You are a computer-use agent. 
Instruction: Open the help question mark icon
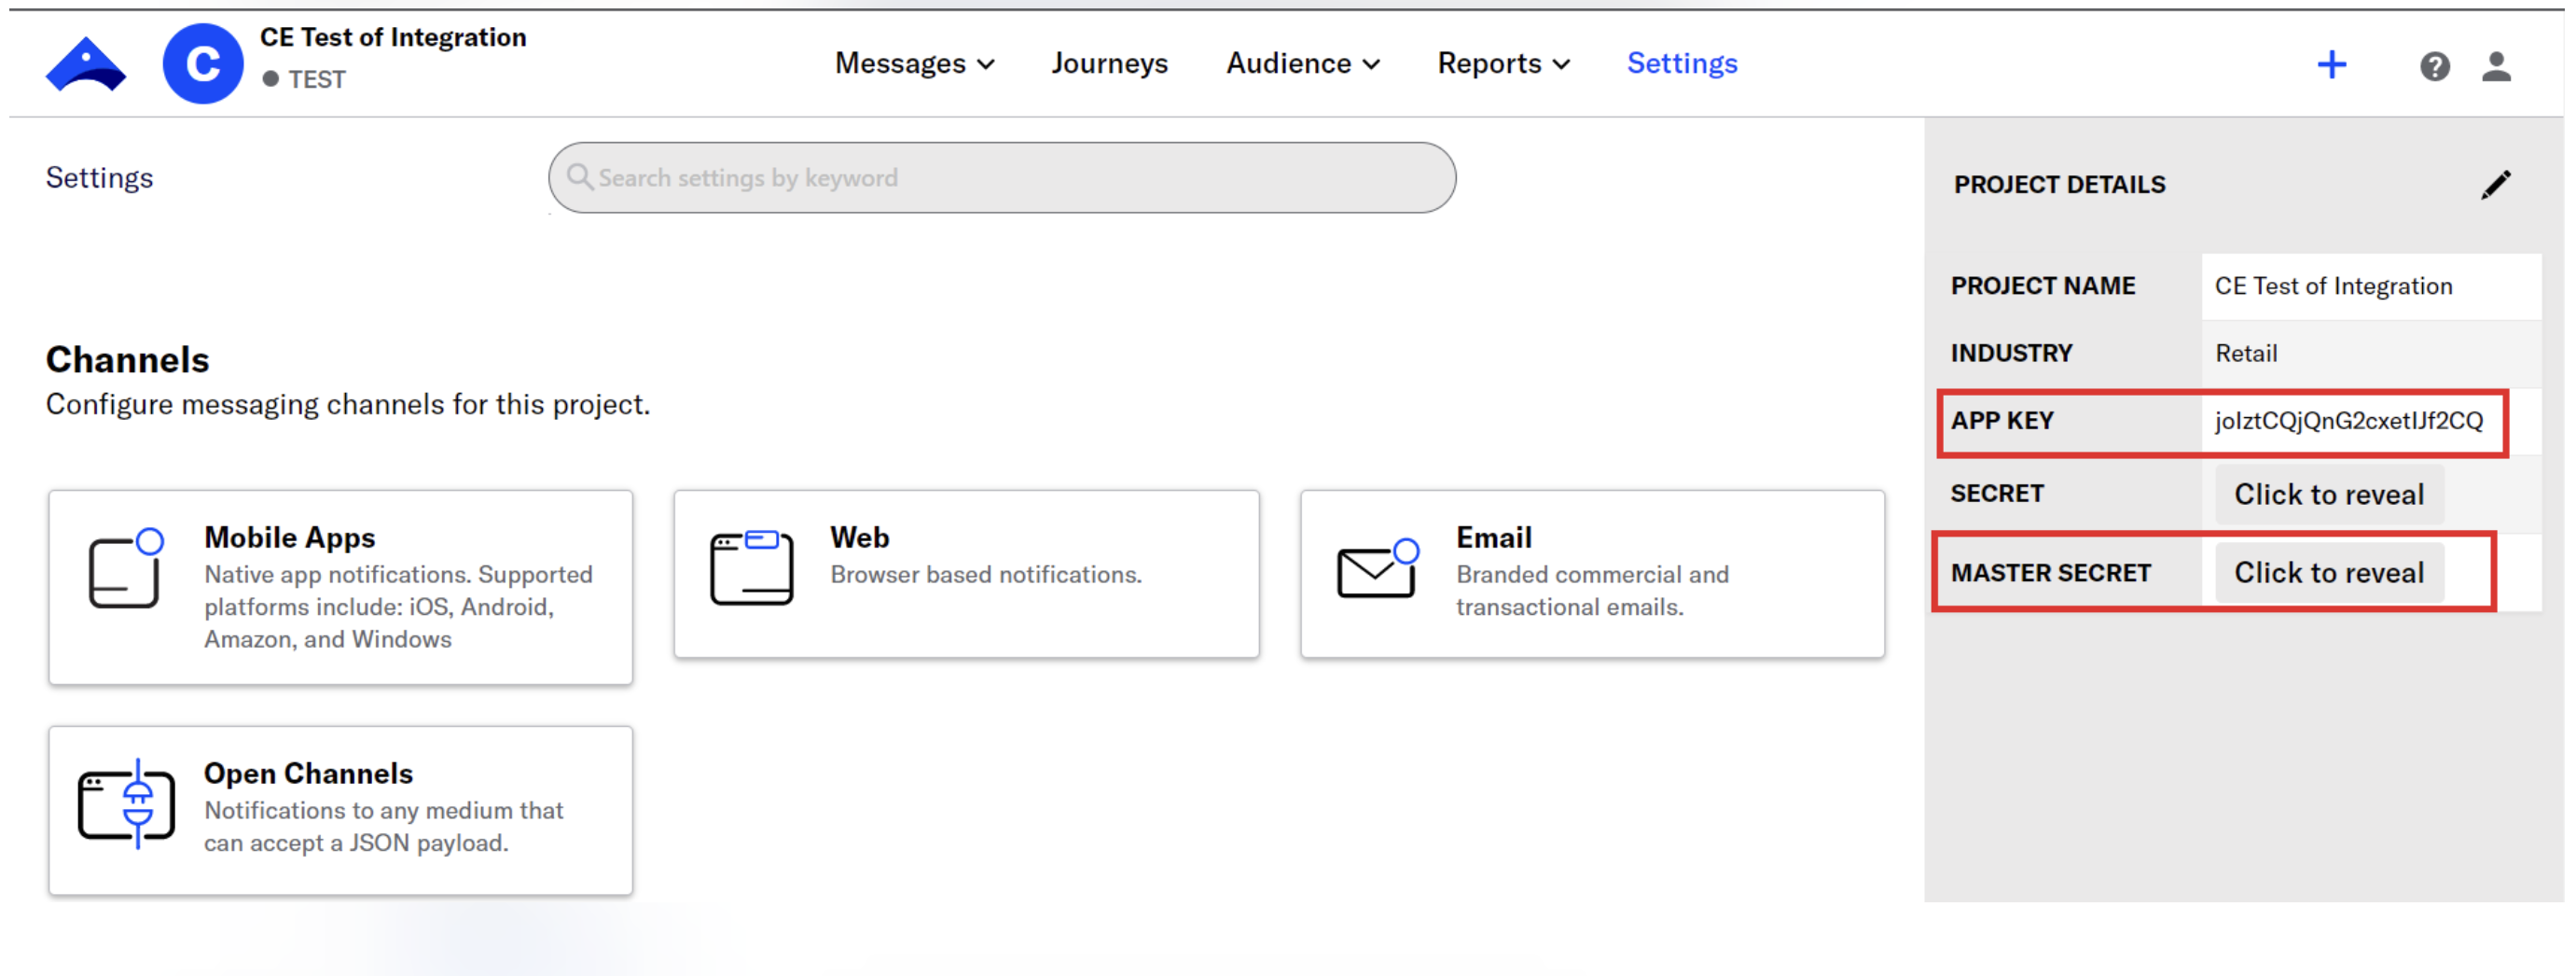[x=2434, y=66]
